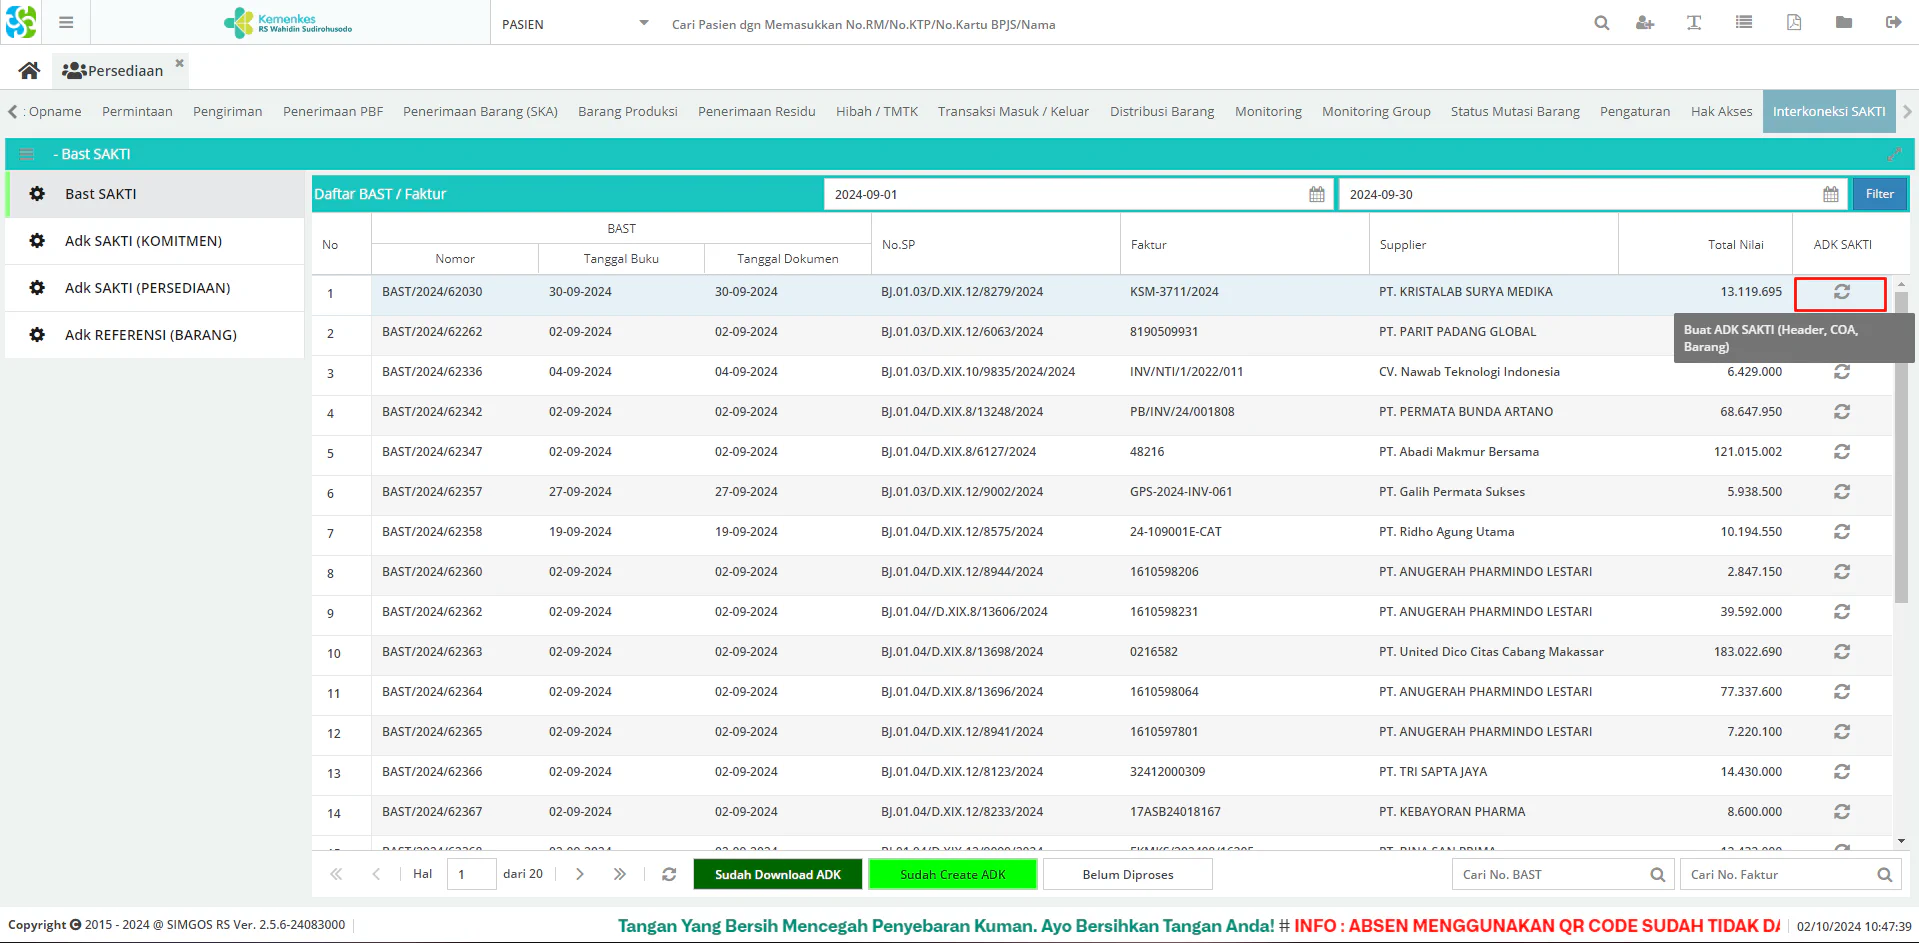Click the search magnifier icon in header
The height and width of the screenshot is (943, 1919).
1601,23
